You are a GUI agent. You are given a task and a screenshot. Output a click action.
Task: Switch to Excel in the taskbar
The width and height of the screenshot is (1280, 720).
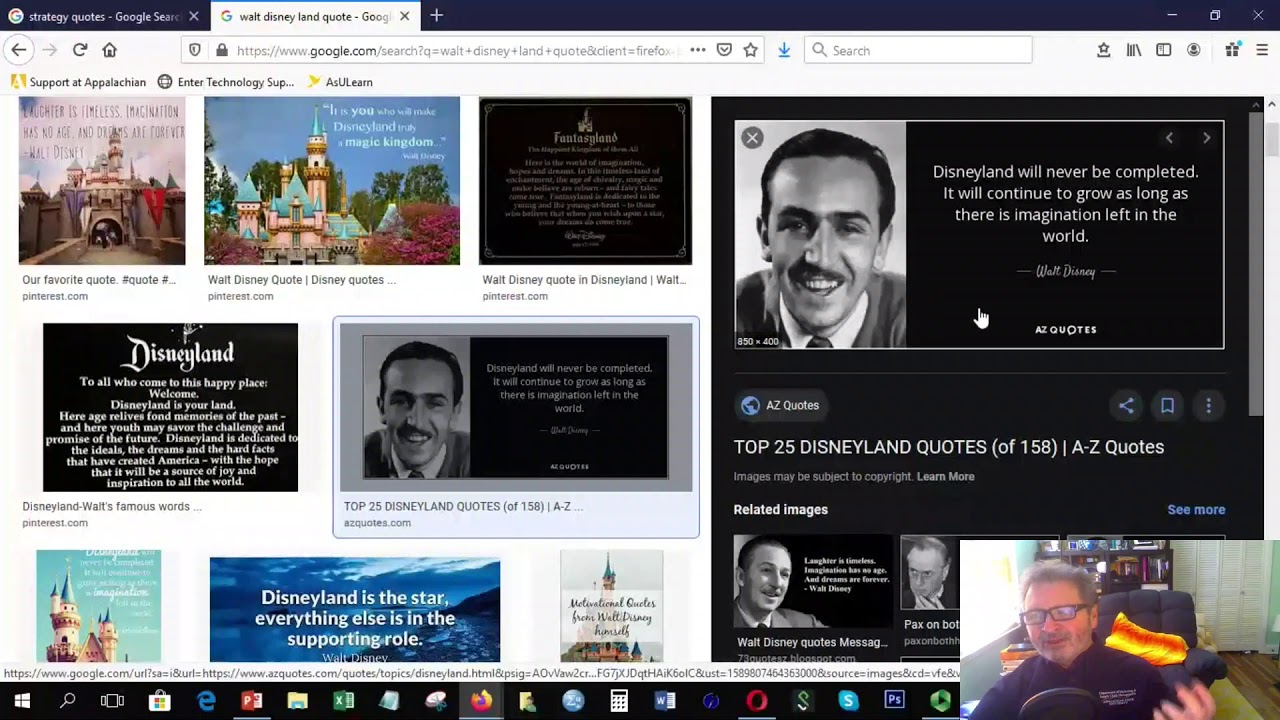344,701
